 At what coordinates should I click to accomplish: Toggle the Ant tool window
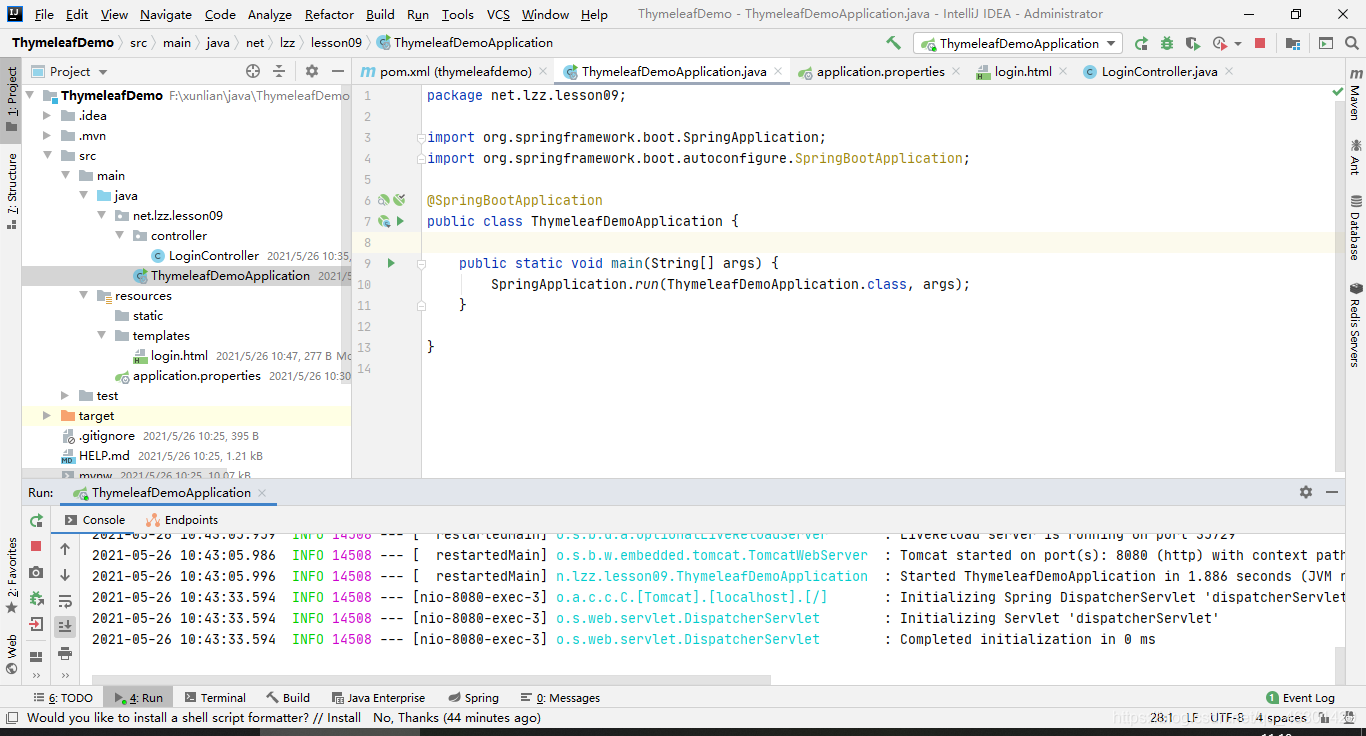[1355, 157]
